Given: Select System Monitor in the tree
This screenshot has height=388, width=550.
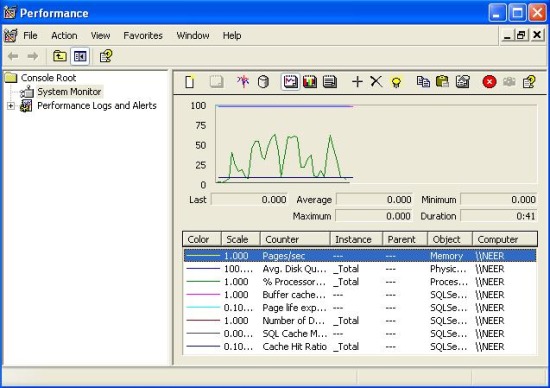Looking at the screenshot, I should point(69,92).
